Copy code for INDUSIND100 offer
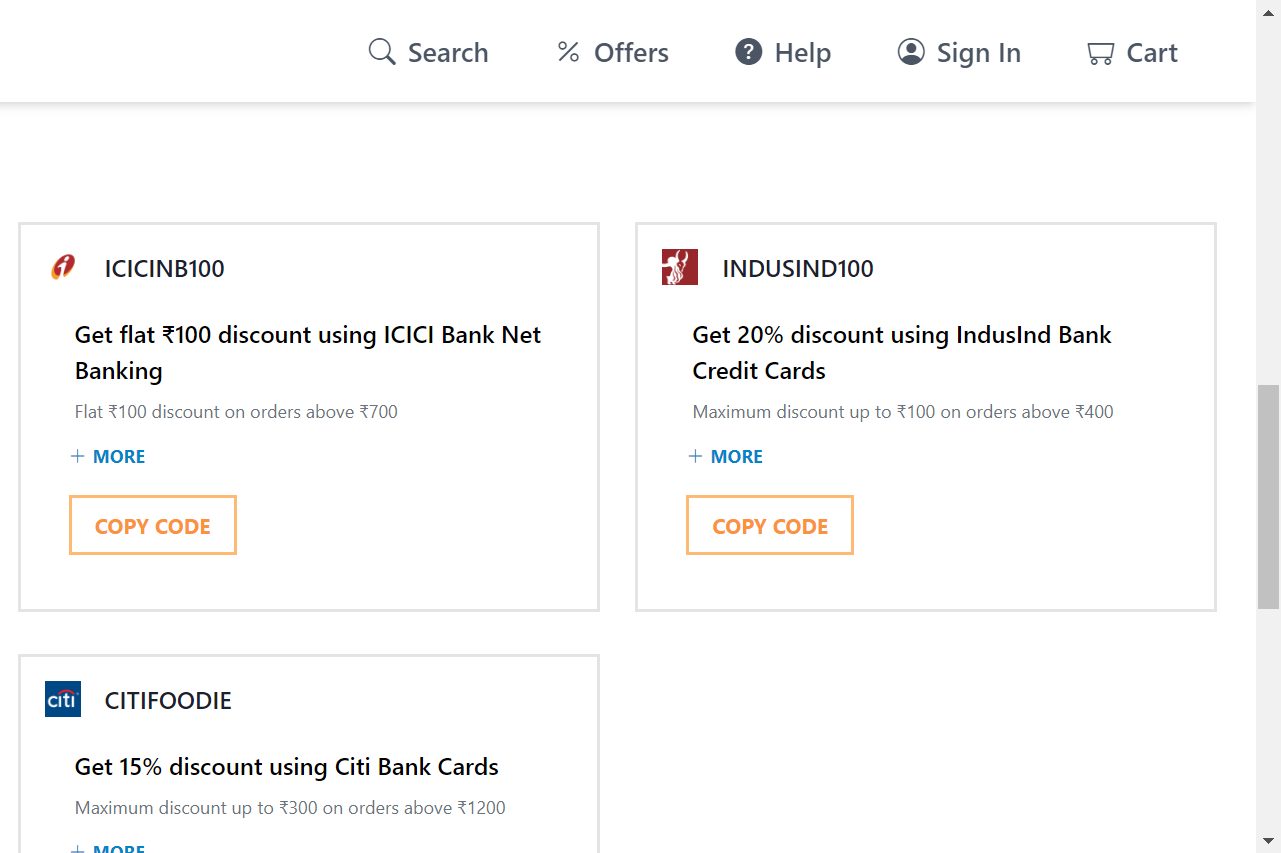Viewport: 1281px width, 853px height. pos(770,525)
